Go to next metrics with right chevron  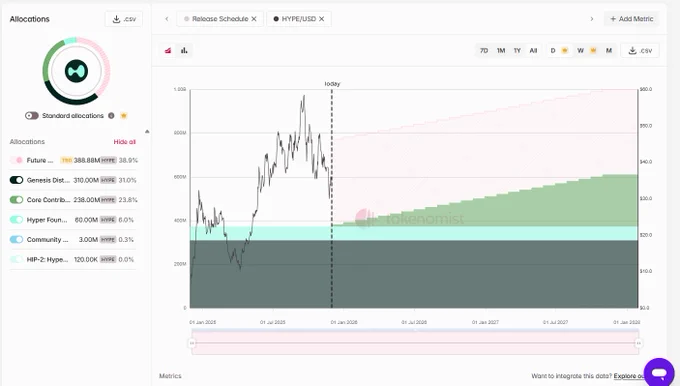click(592, 19)
